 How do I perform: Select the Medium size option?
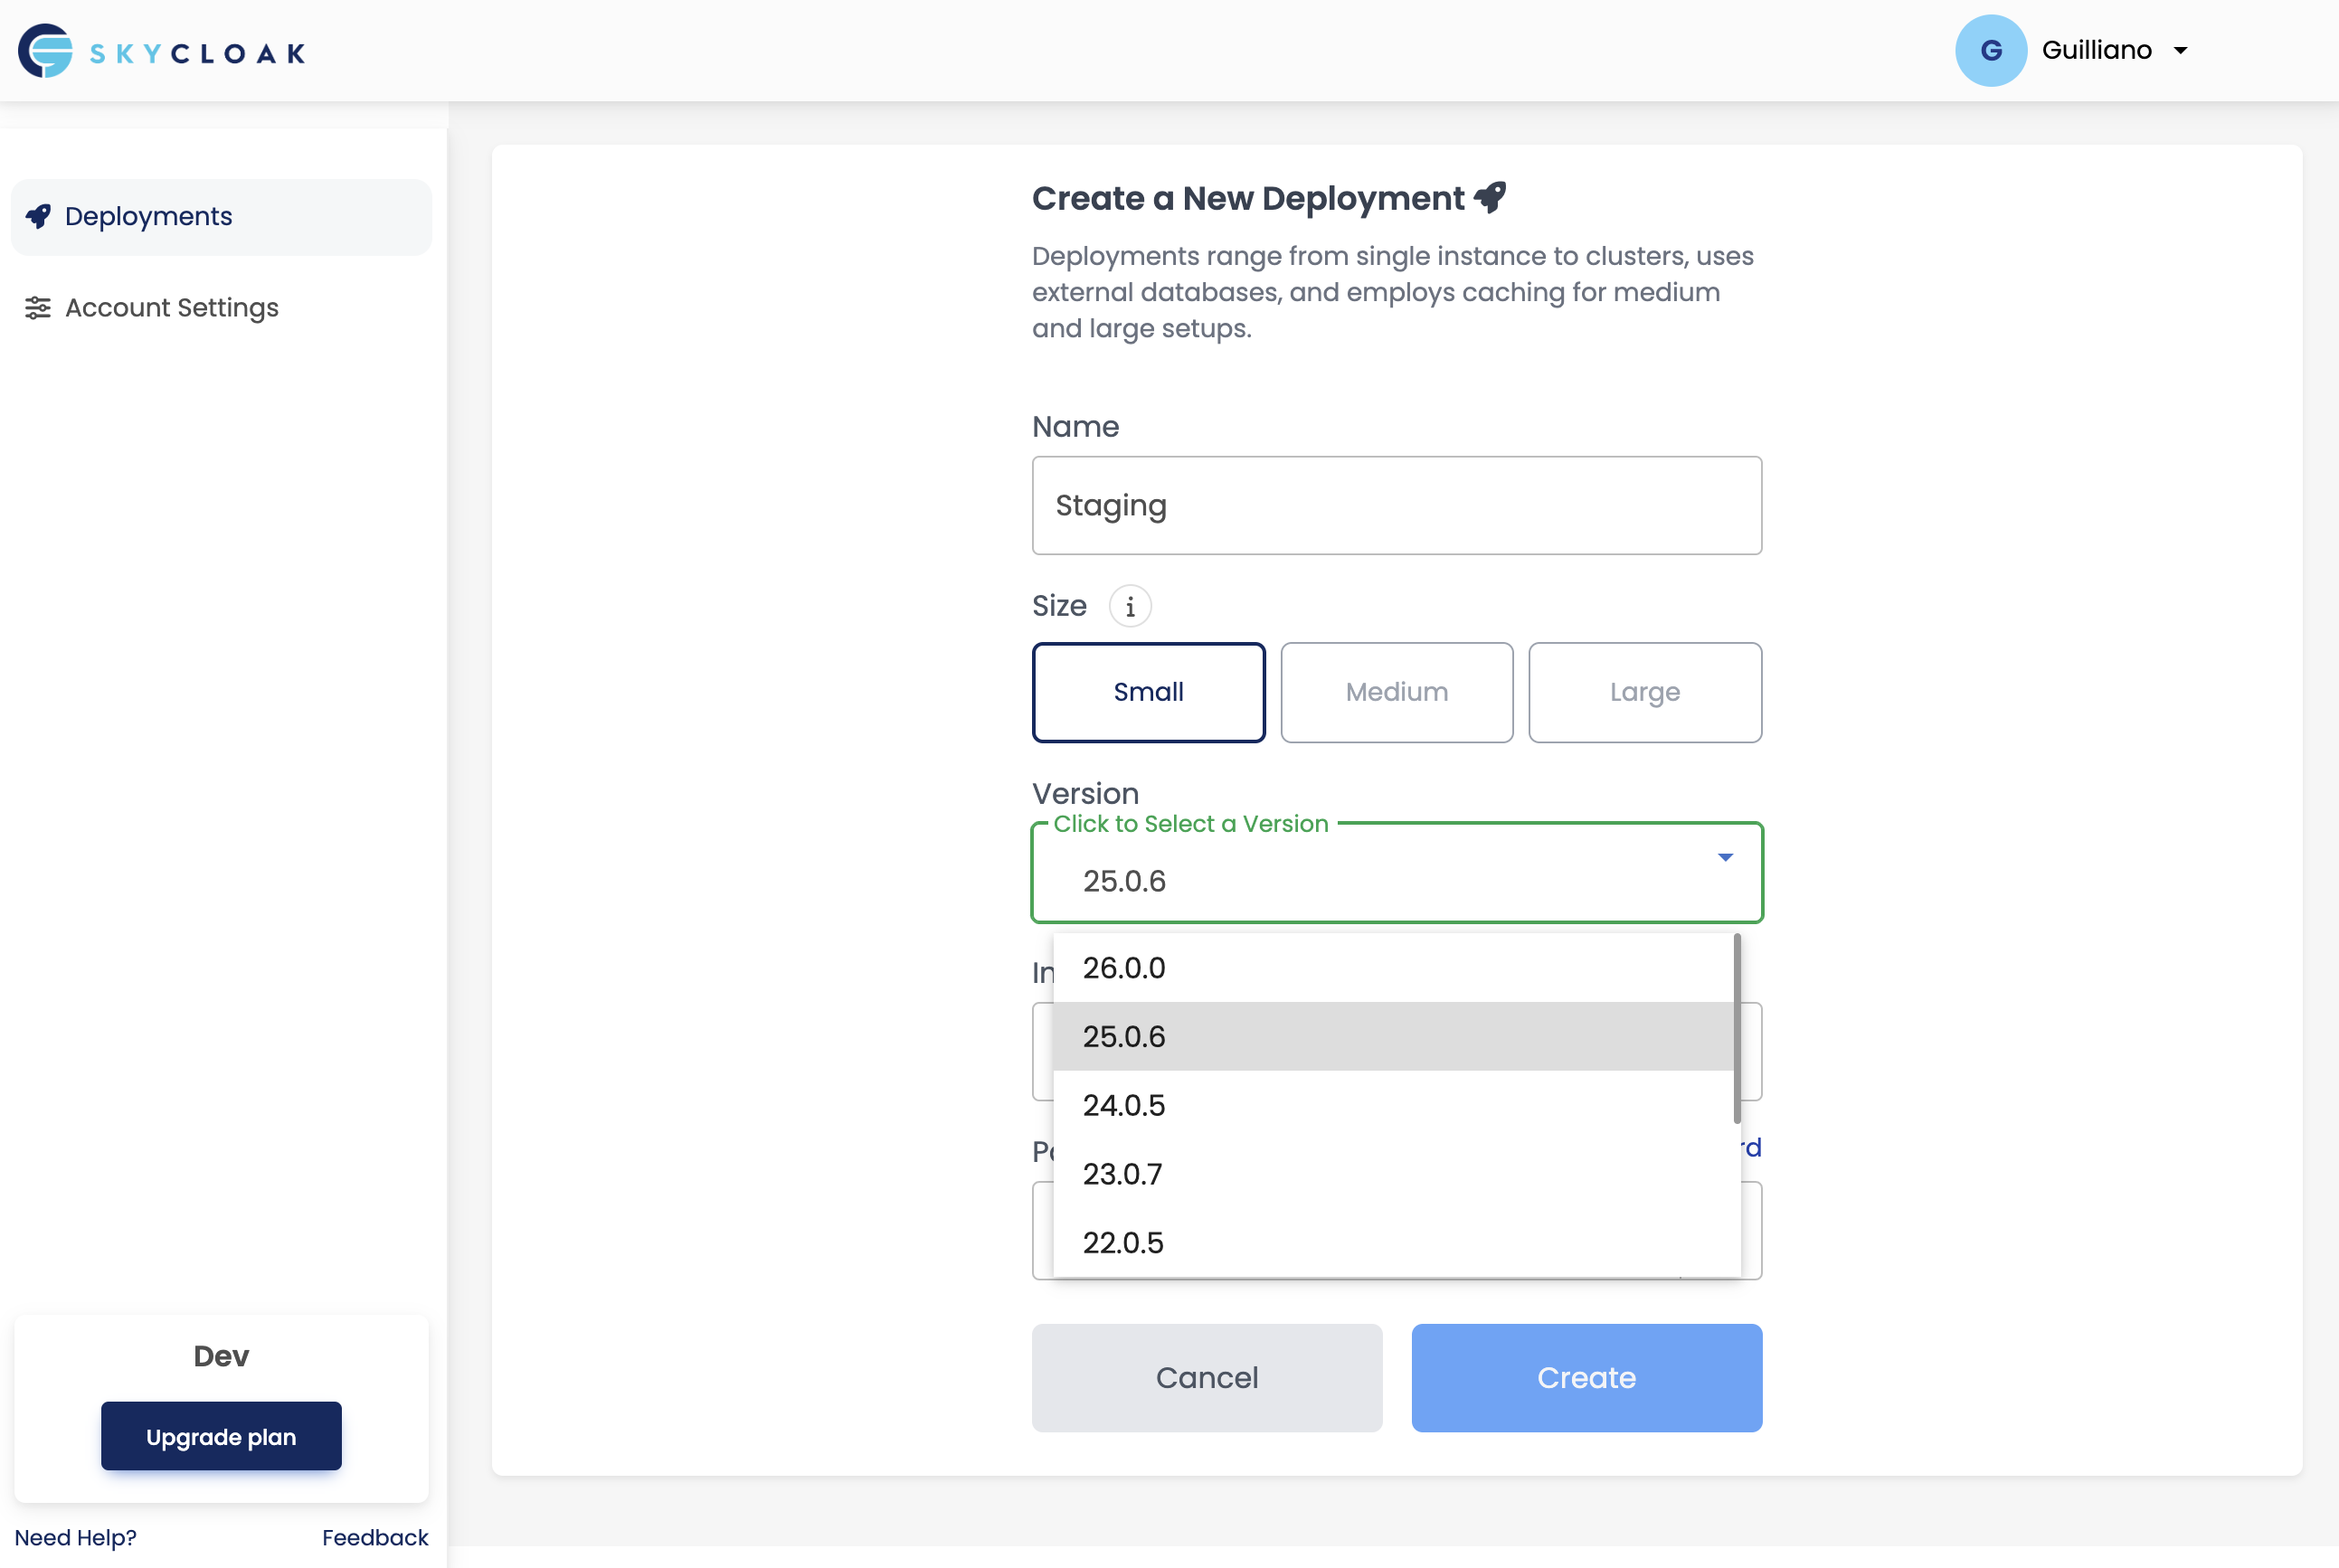click(x=1396, y=692)
